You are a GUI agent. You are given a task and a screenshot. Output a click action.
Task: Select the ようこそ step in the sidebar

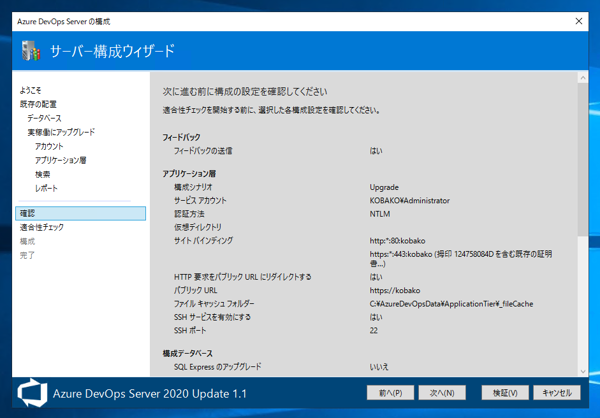tap(30, 90)
